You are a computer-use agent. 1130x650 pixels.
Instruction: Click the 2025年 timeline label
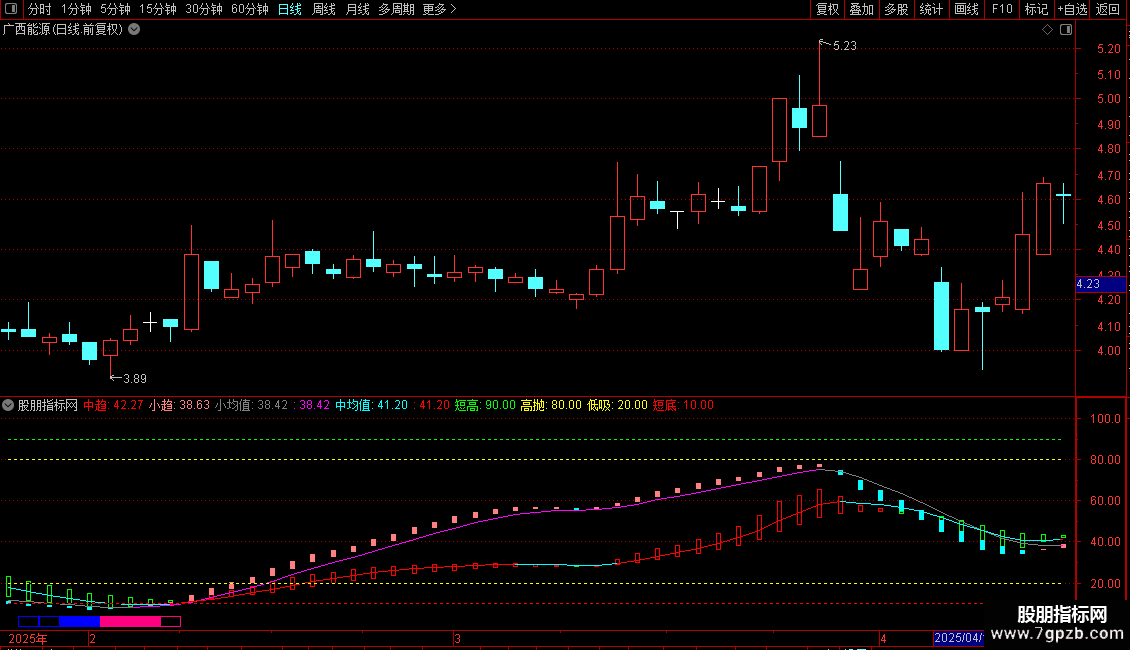(28, 638)
